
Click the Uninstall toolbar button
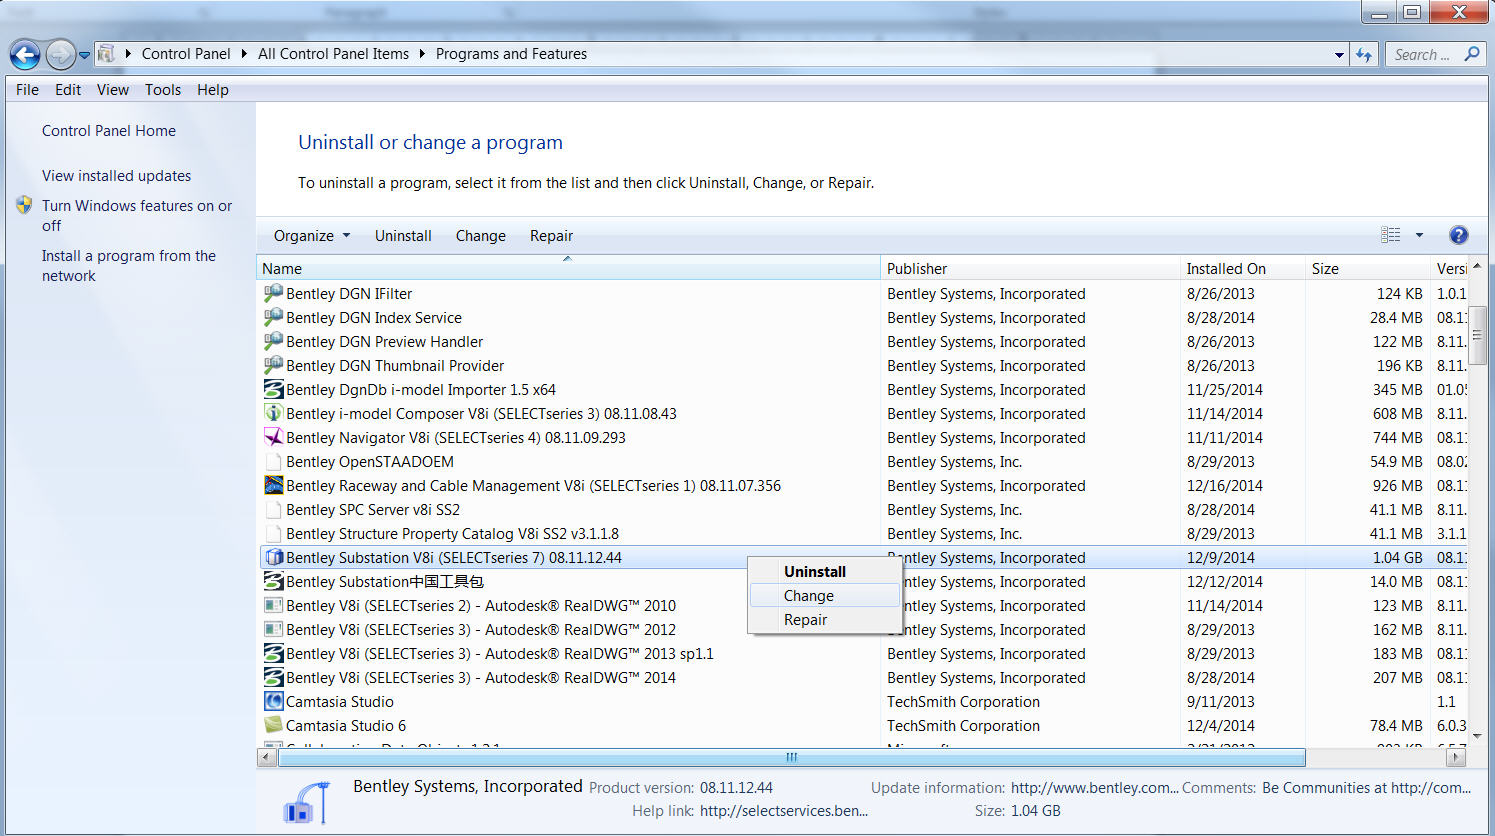coord(403,236)
